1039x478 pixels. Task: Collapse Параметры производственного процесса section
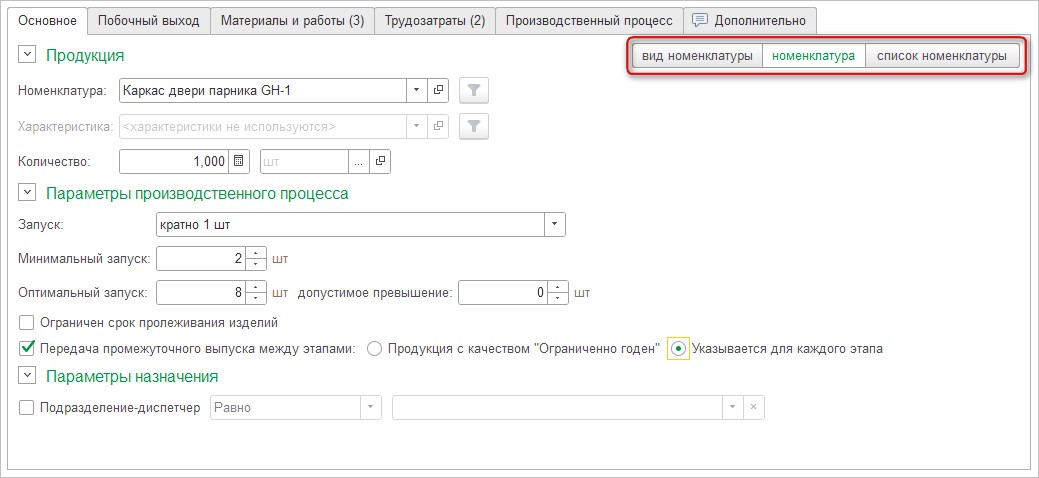pyautogui.click(x=27, y=193)
